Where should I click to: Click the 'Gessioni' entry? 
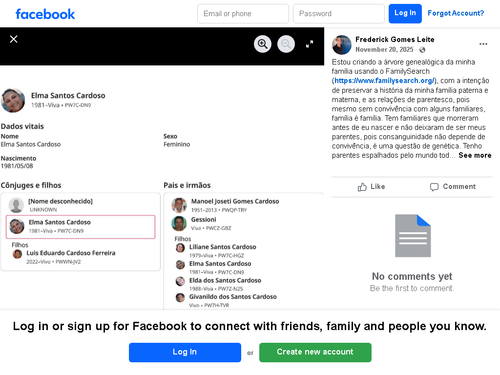coord(204,220)
